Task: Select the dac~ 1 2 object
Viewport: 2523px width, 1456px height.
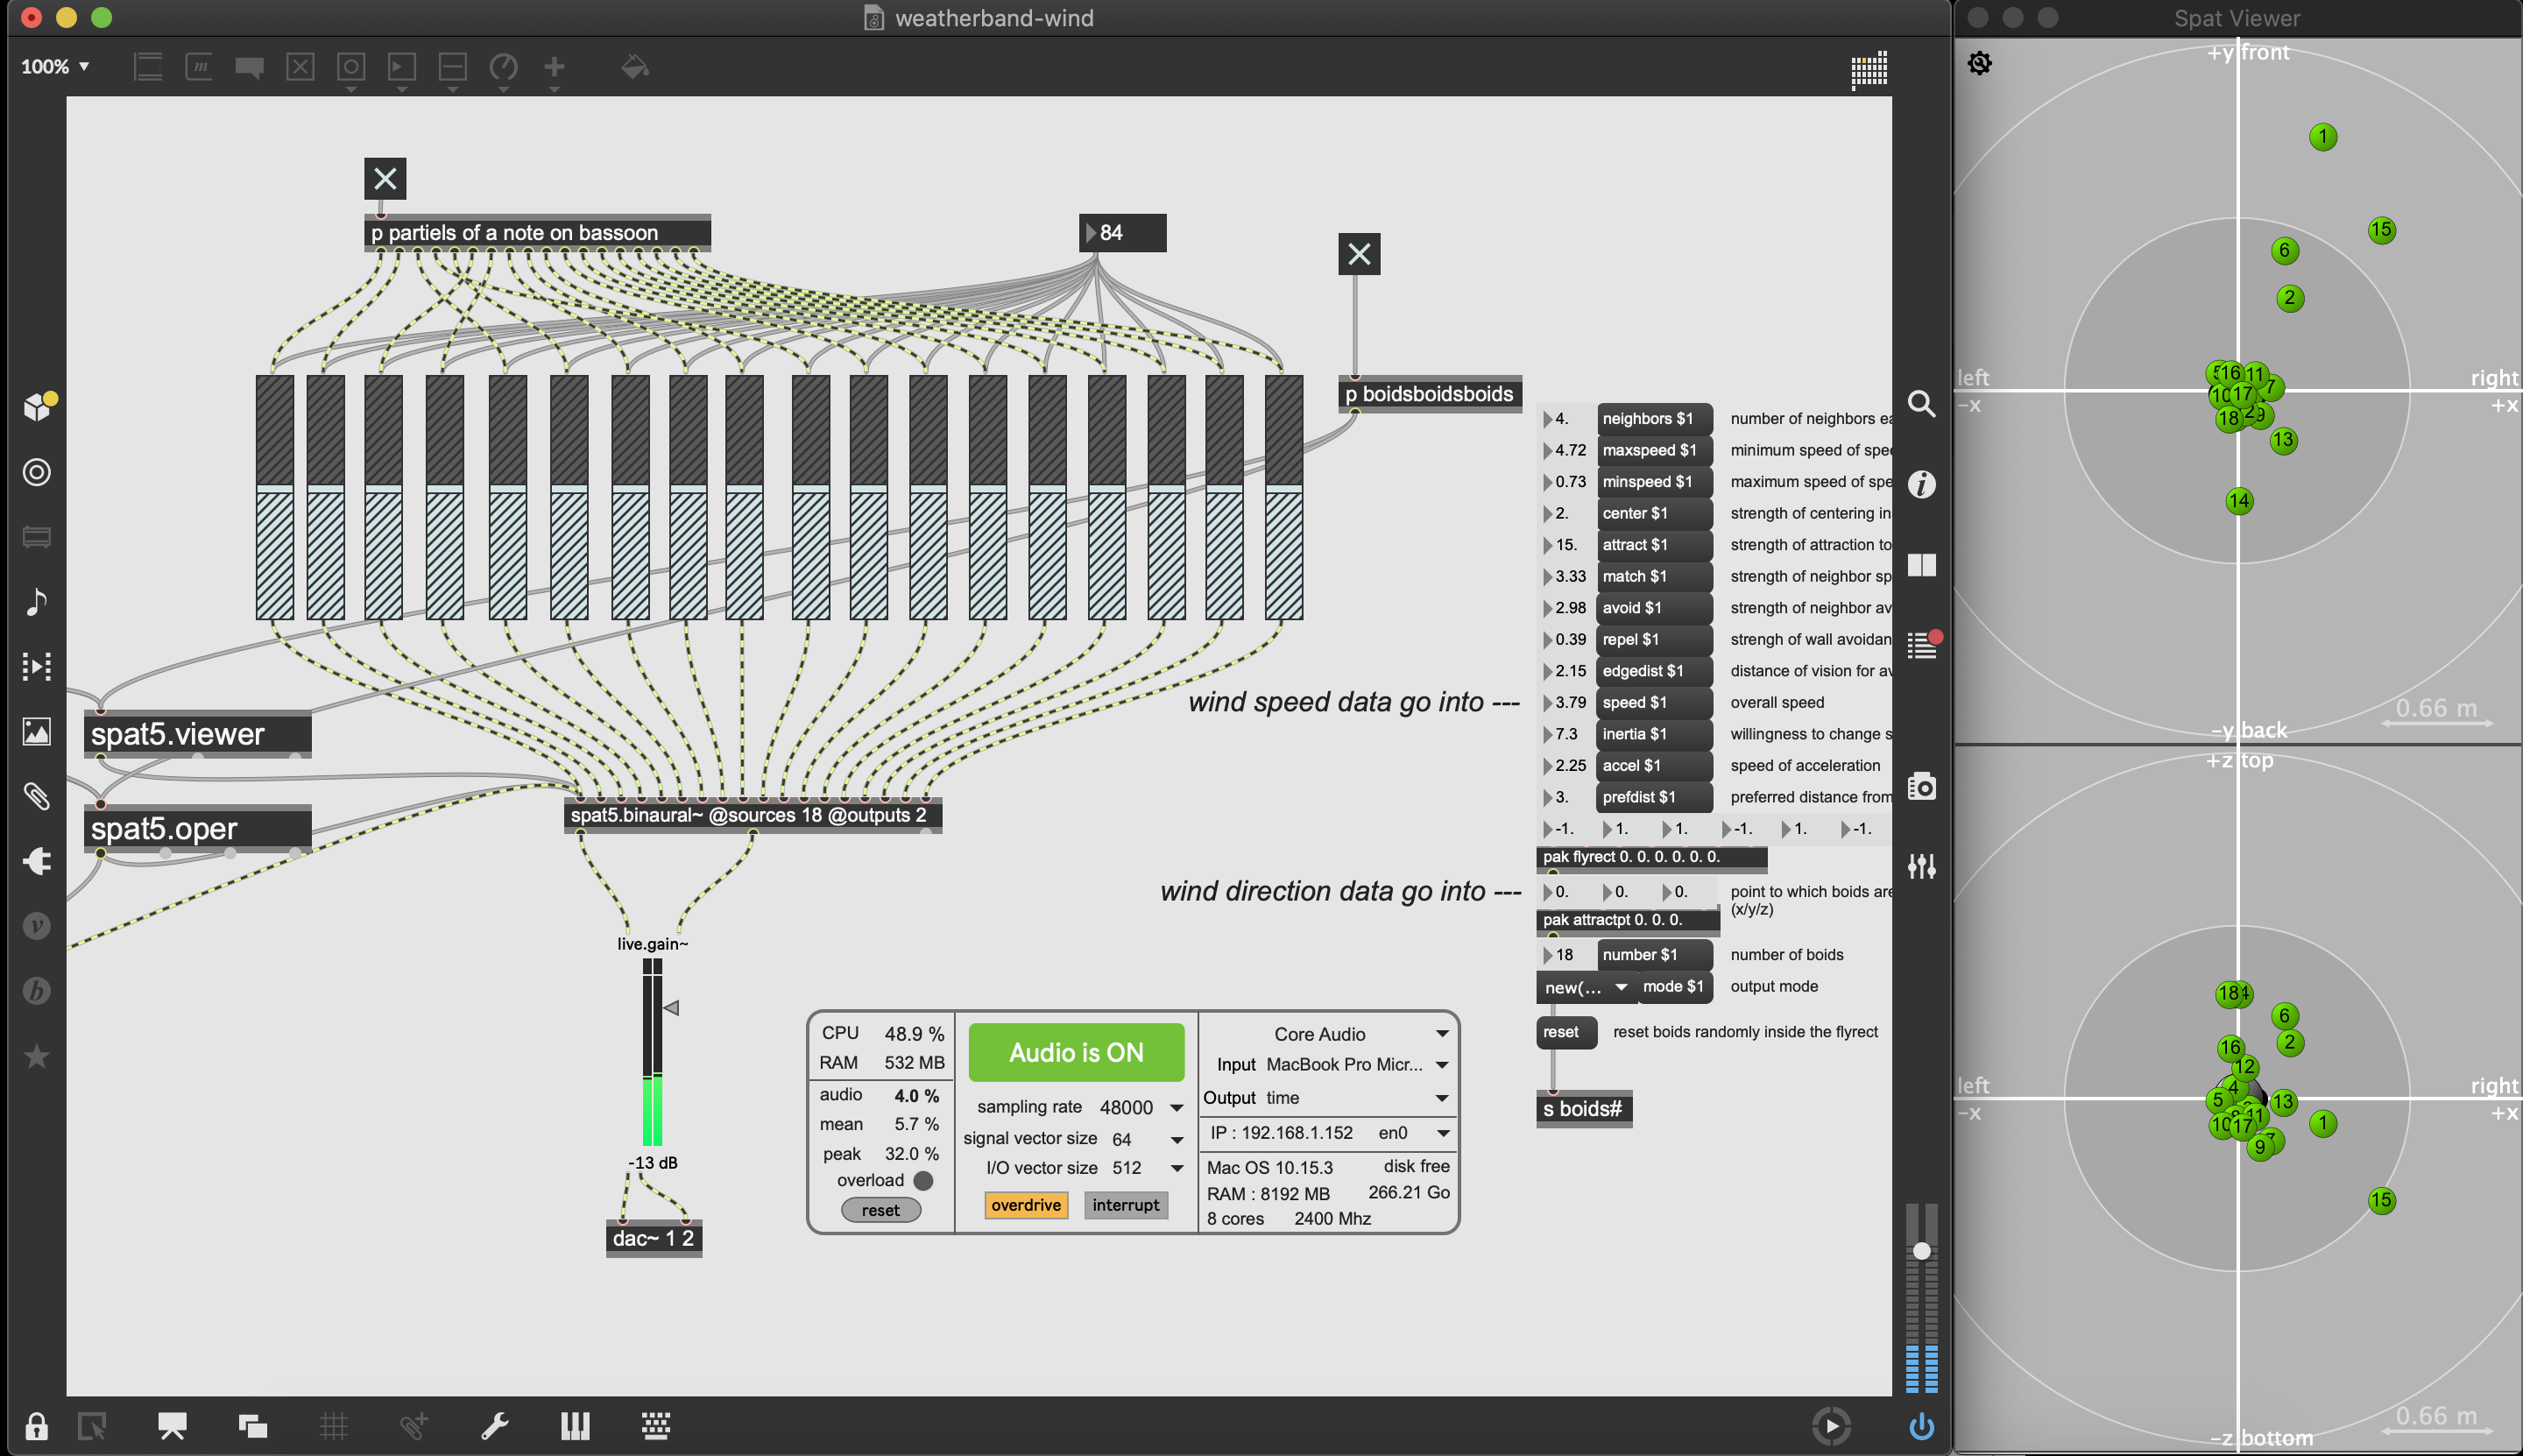Action: coord(653,1238)
